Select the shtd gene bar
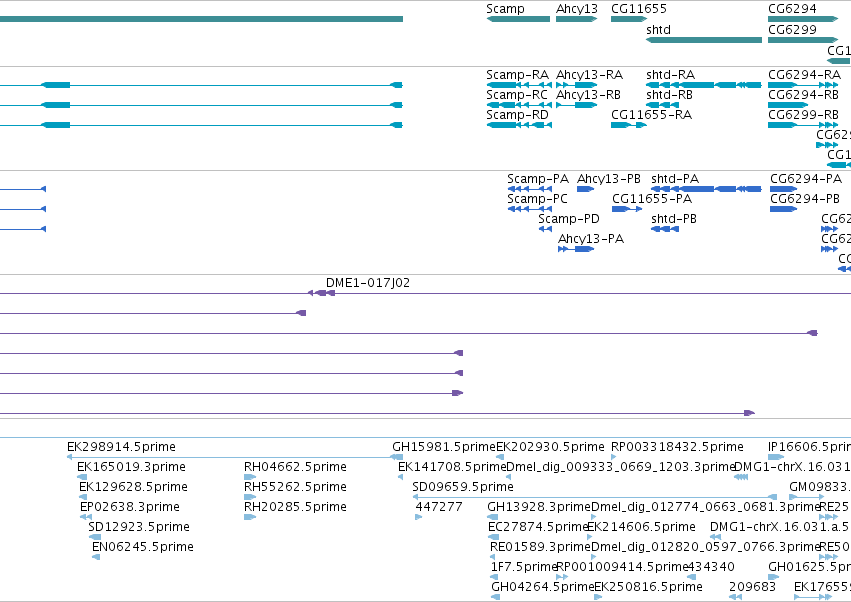This screenshot has width=851, height=602. pyautogui.click(x=704, y=40)
